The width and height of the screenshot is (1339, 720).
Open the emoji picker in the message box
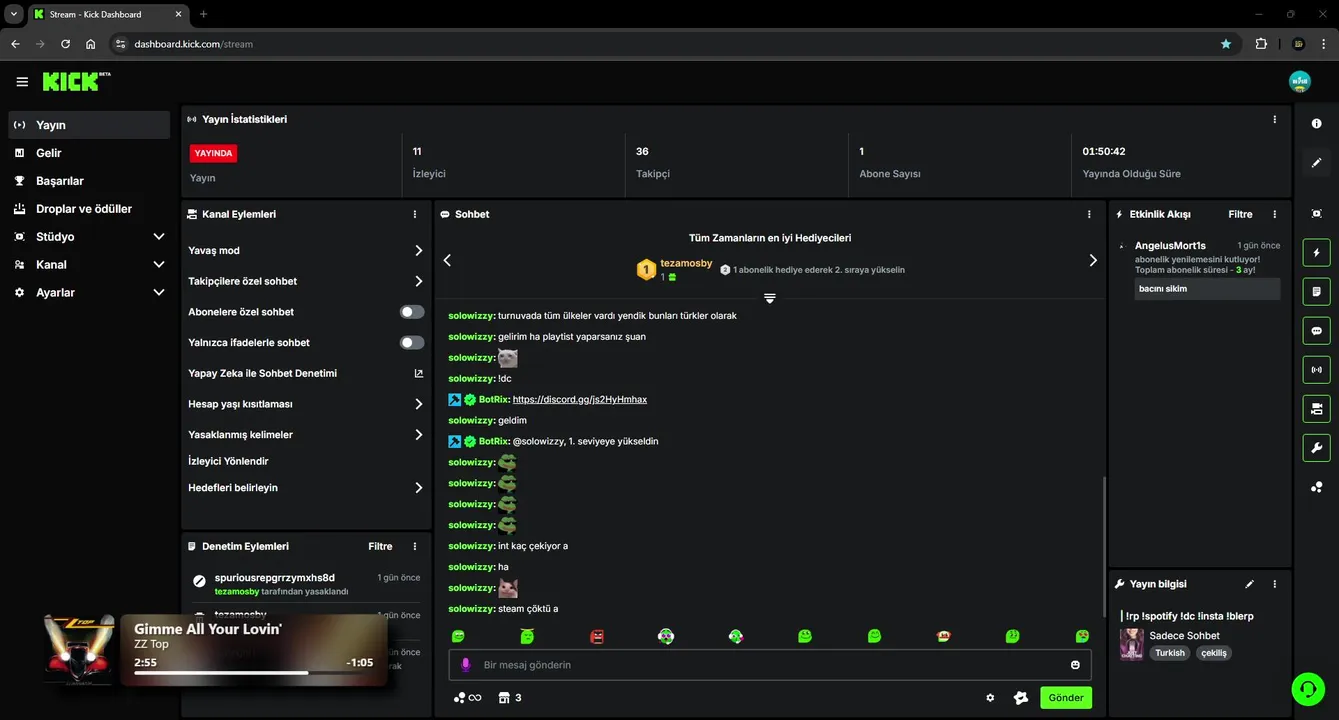tap(1075, 665)
